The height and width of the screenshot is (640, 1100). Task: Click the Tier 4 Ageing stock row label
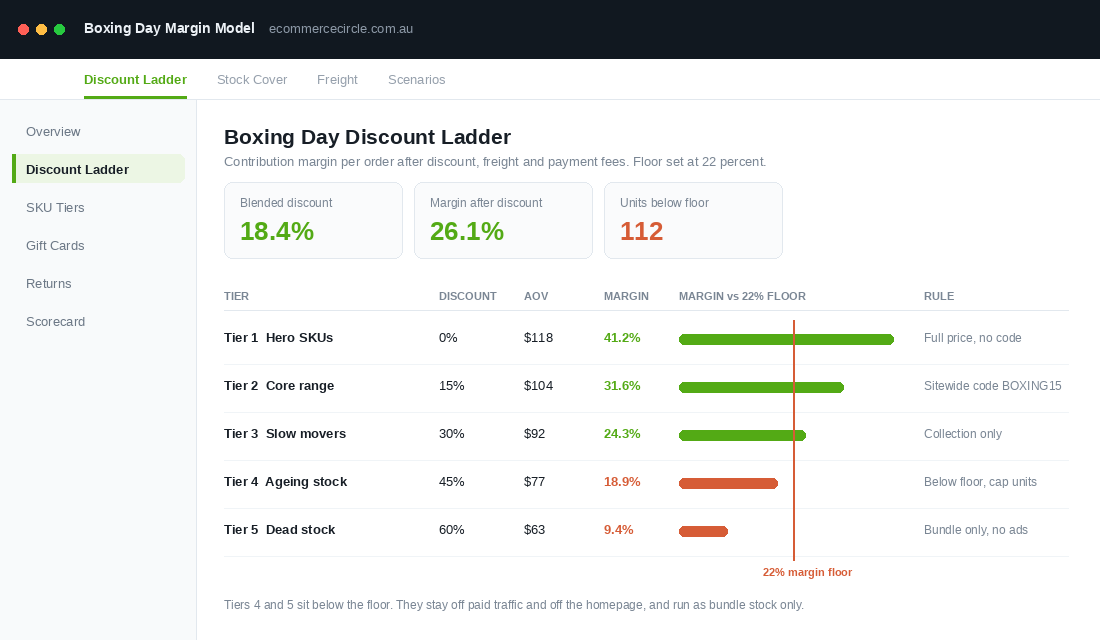286,481
